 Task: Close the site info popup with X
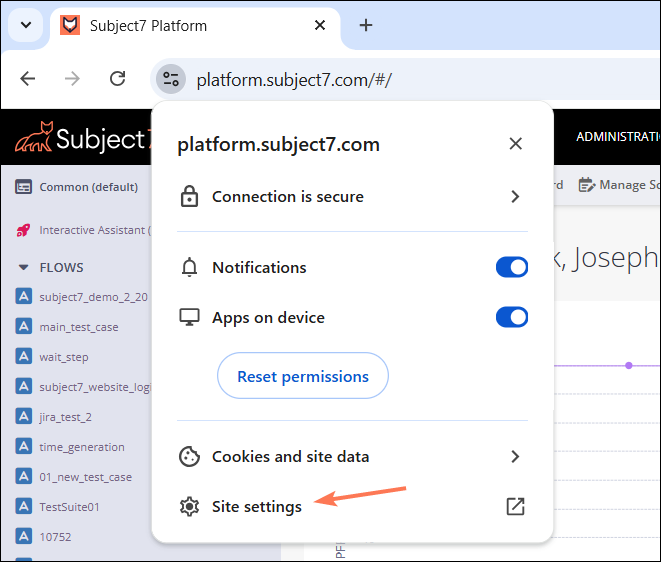515,144
